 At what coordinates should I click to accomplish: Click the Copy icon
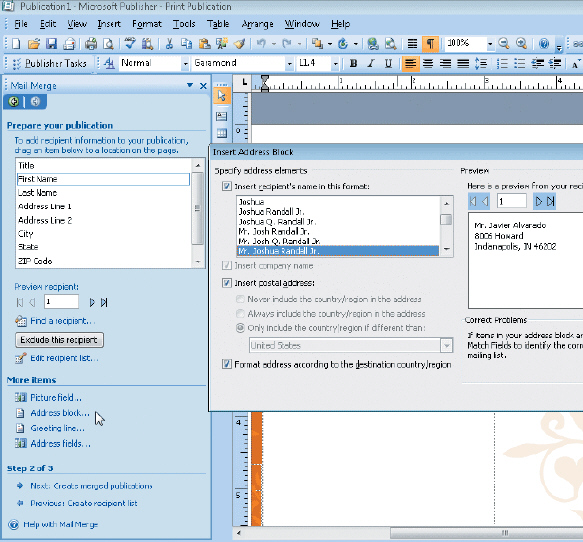tap(186, 44)
